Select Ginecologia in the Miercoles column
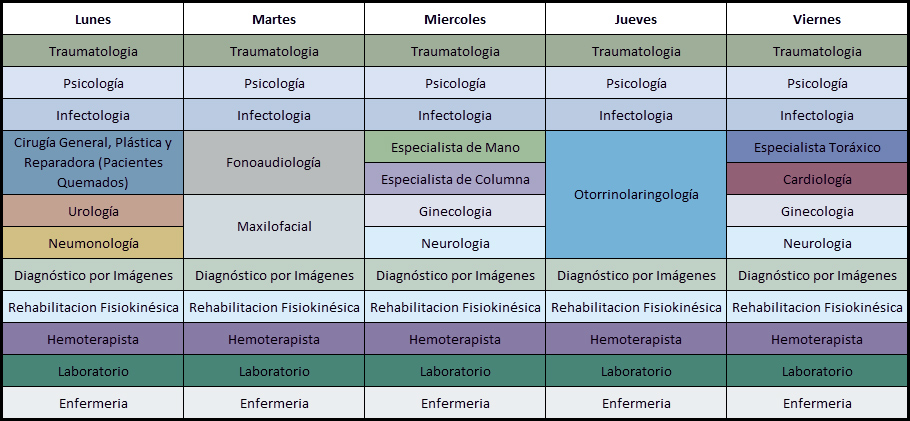The image size is (910, 421). tap(455, 211)
